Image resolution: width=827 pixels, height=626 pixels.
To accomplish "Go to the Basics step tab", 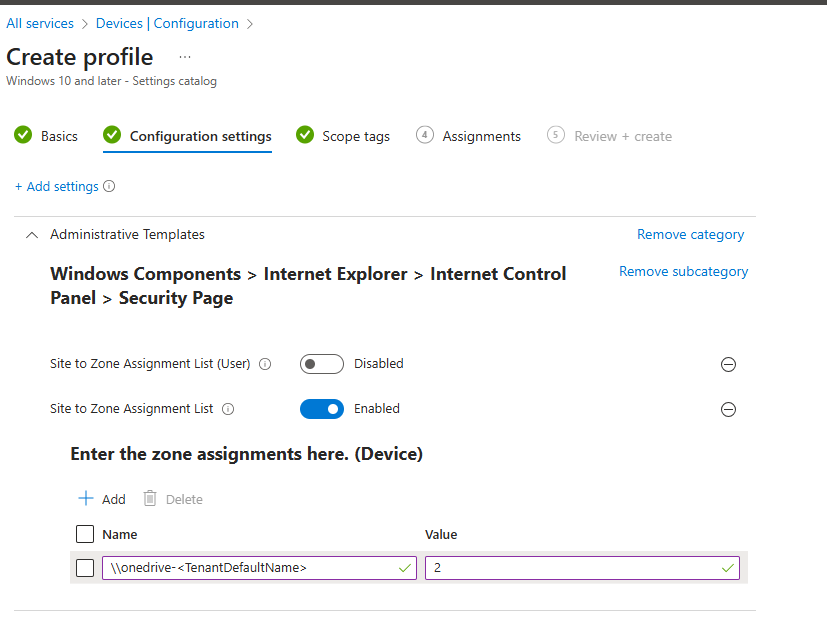I will pyautogui.click(x=46, y=136).
